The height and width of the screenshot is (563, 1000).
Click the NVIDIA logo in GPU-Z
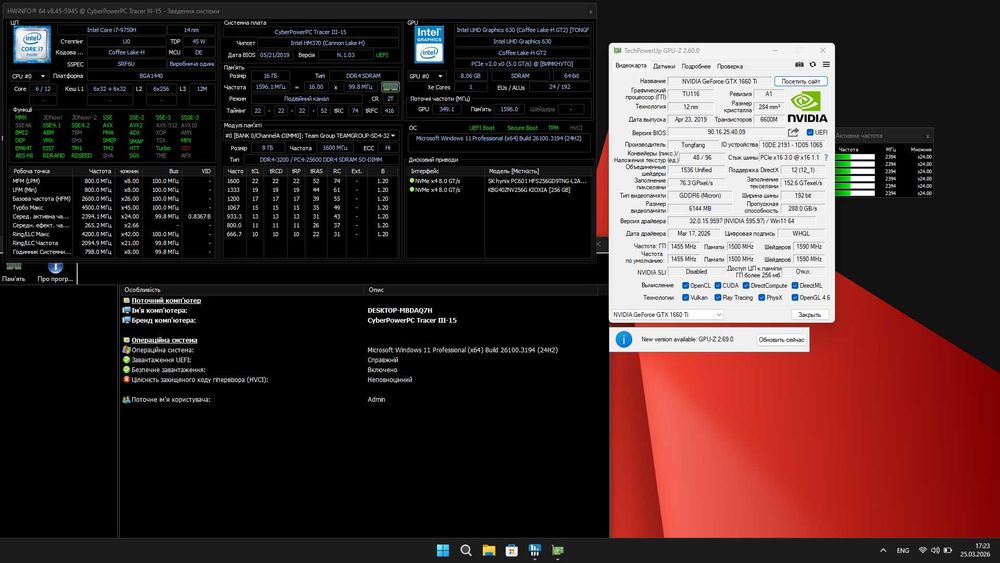(807, 107)
